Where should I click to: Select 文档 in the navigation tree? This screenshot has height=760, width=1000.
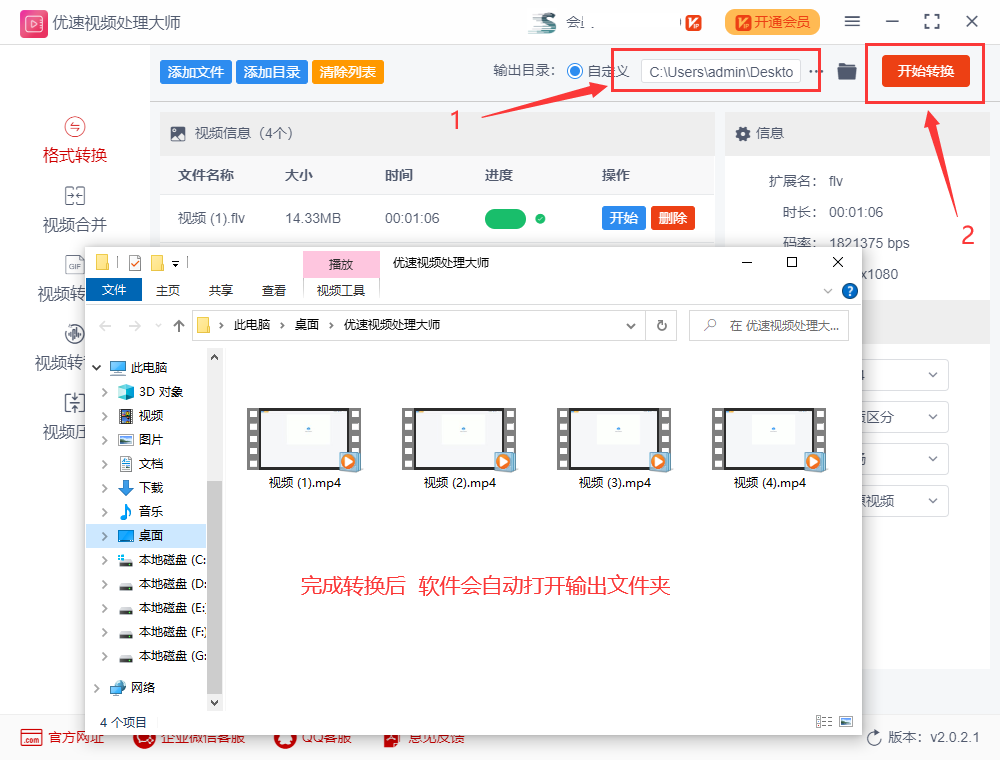[x=151, y=464]
